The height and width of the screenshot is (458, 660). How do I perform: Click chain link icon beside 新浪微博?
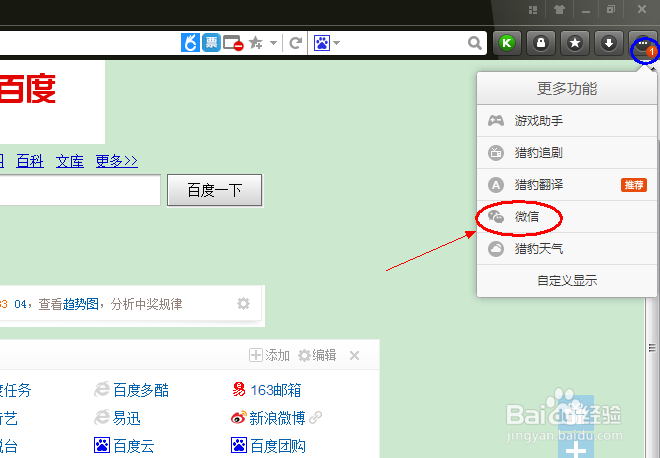(315, 418)
